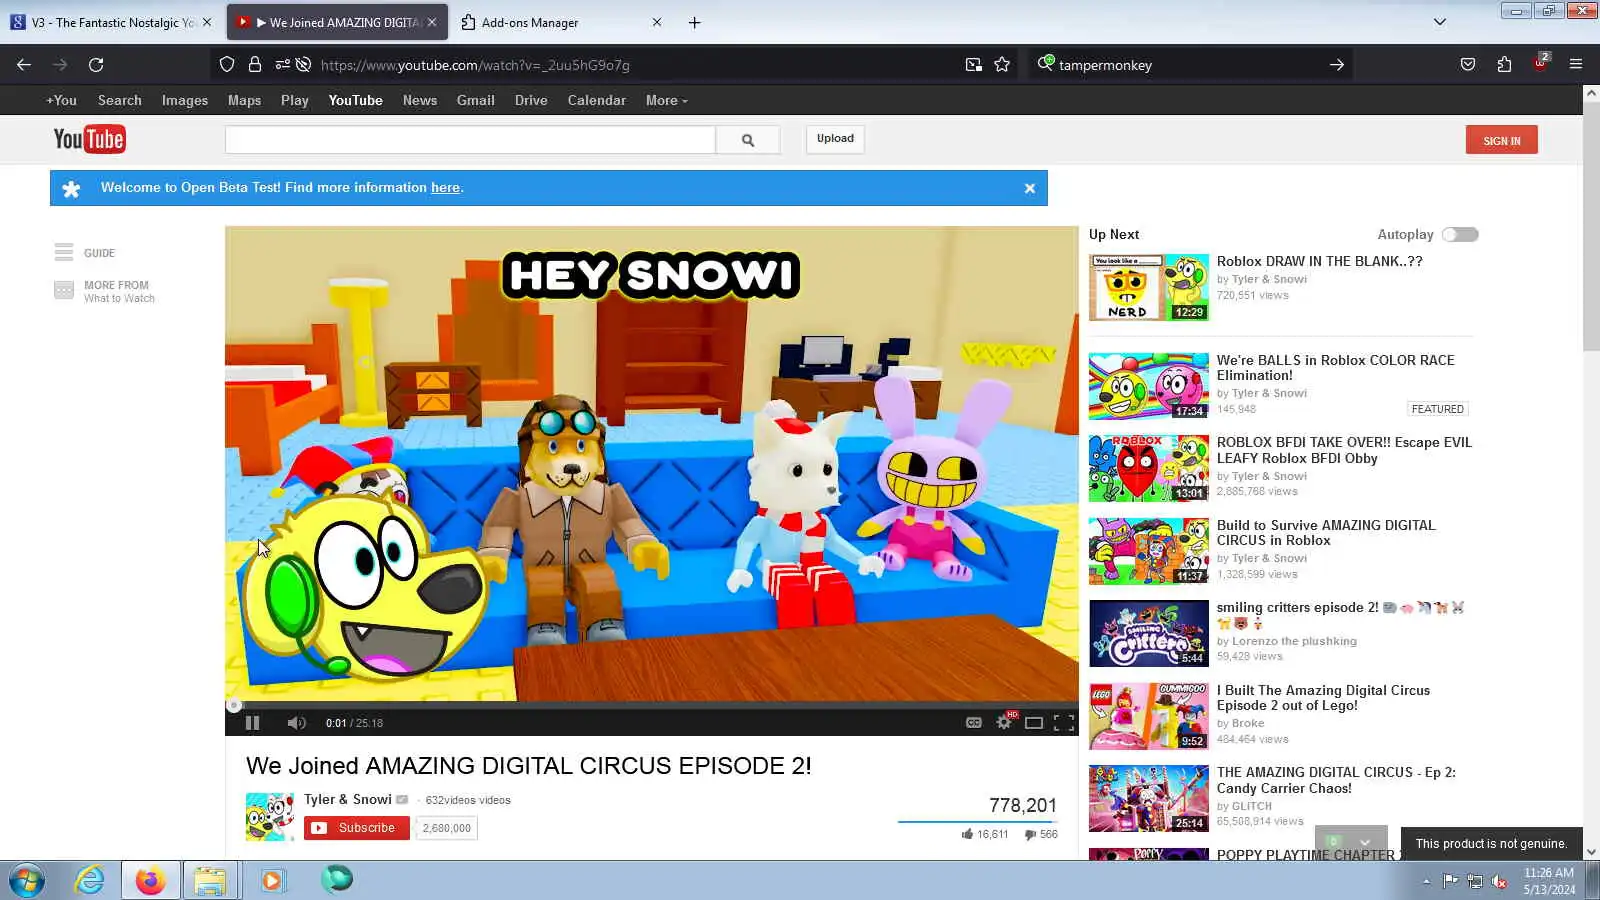The width and height of the screenshot is (1600, 900).
Task: Save page to Pocket
Action: 1468,65
